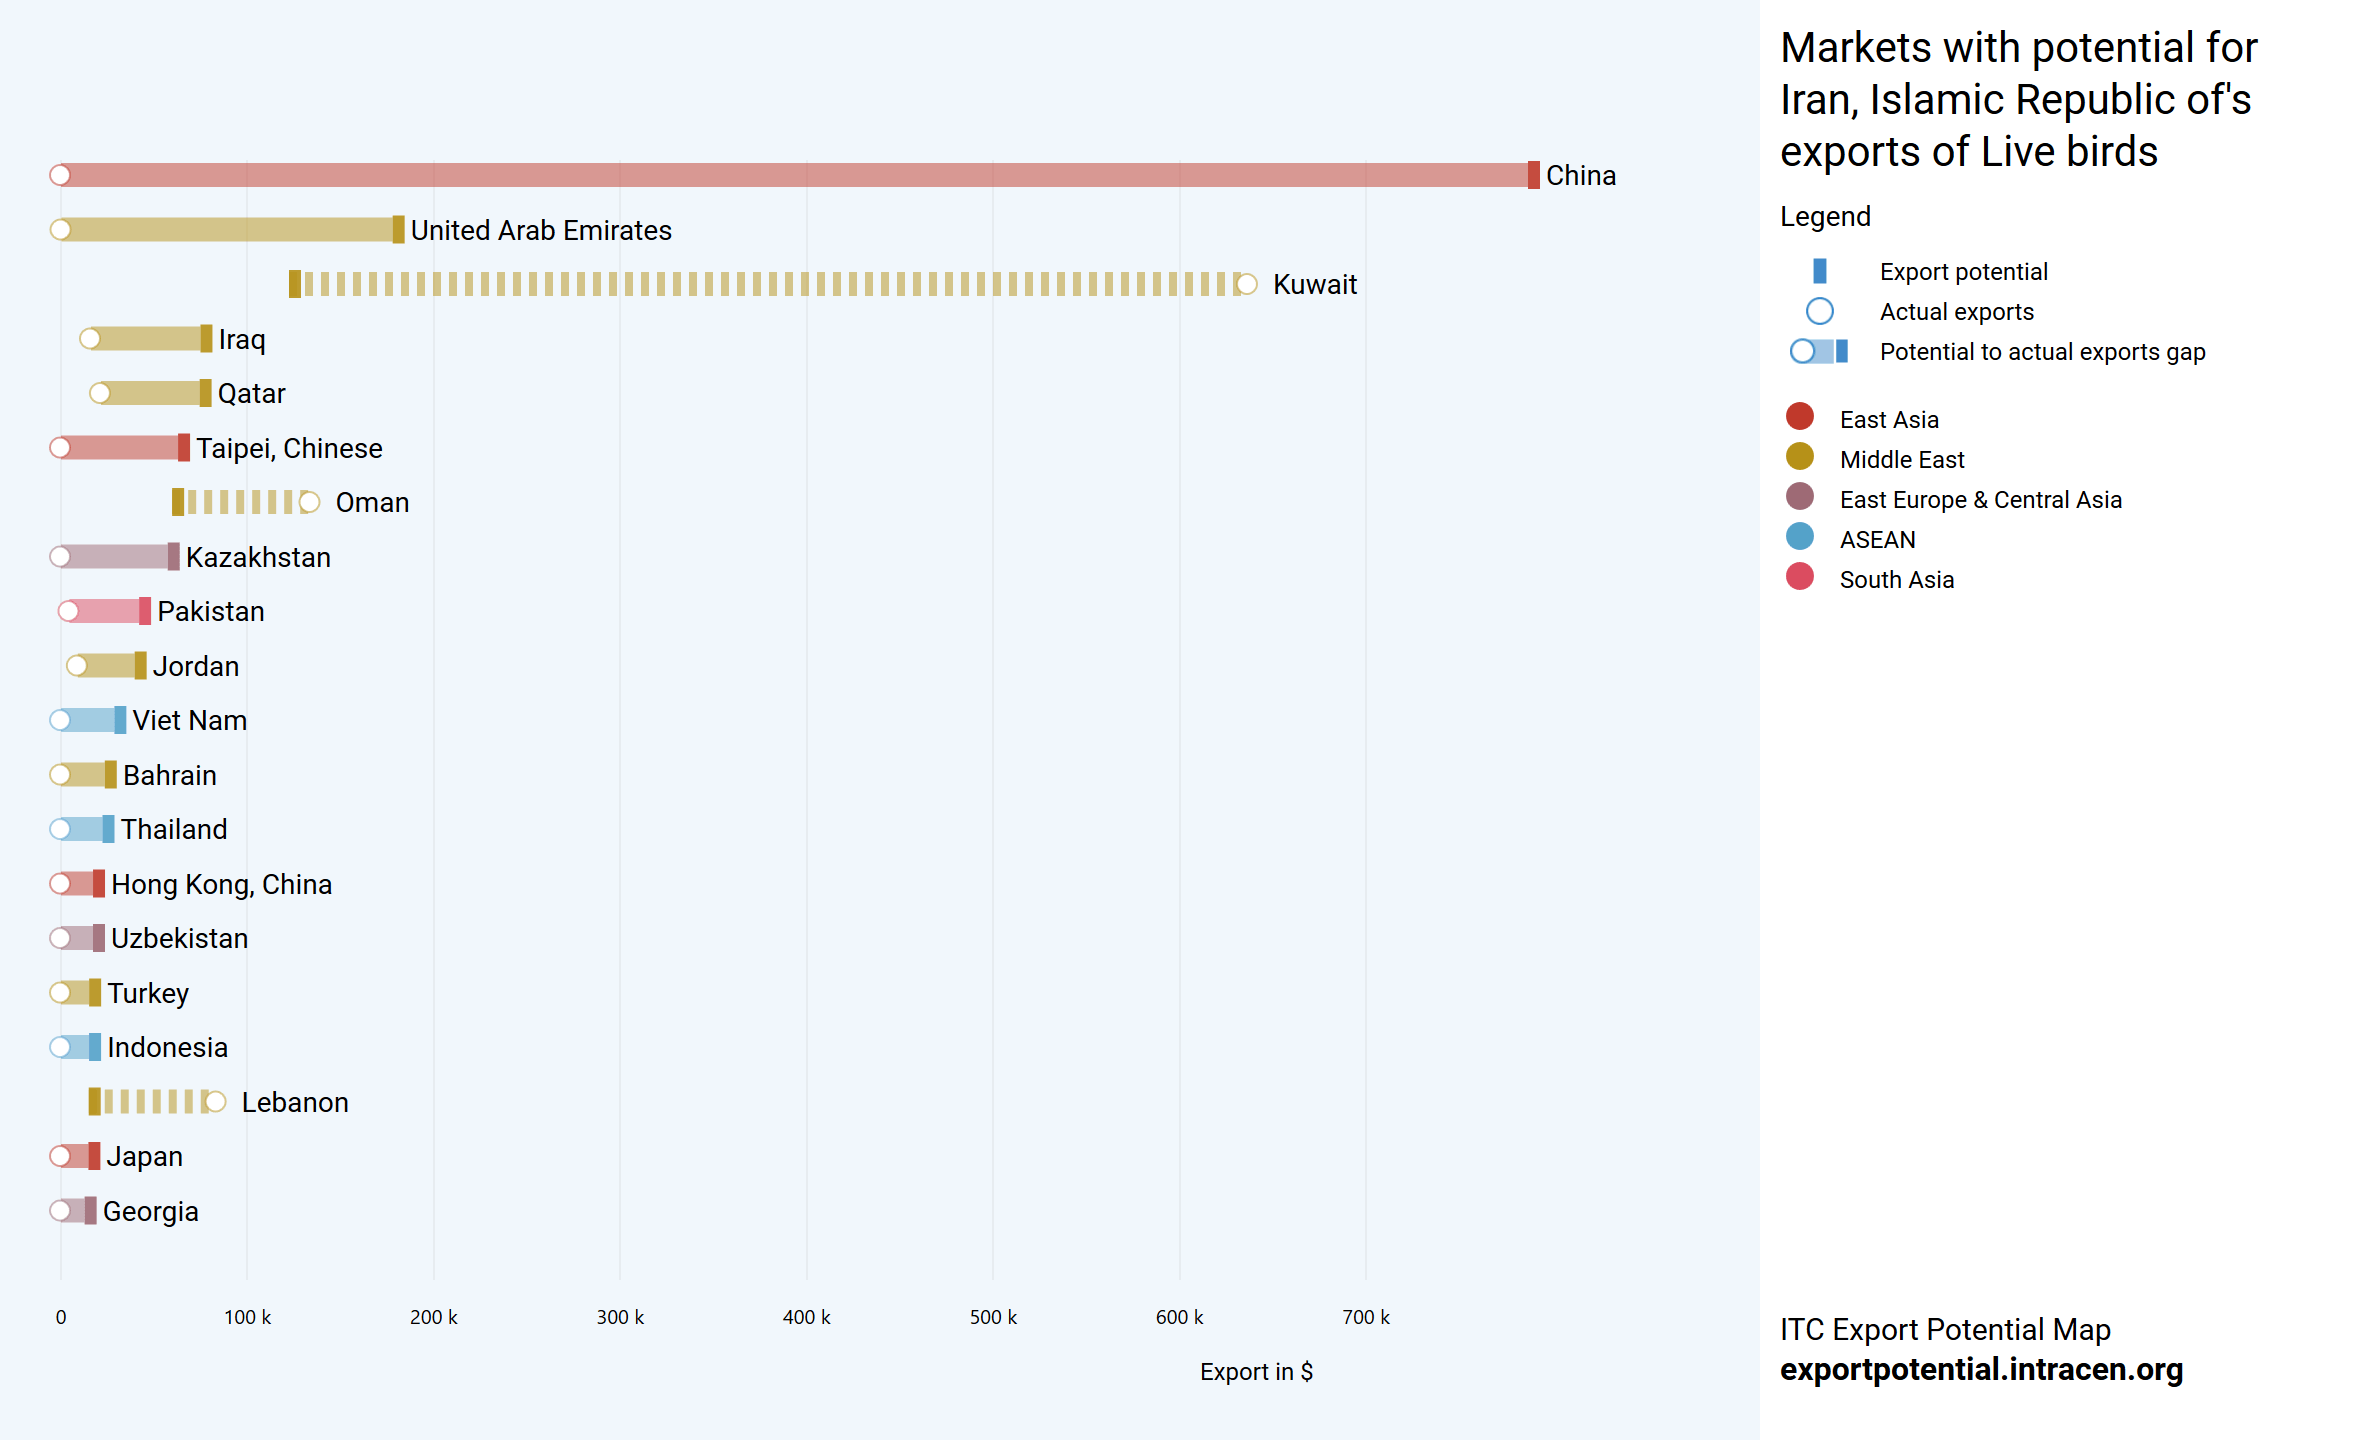Open exportpotential.intracen.org link
2360x1440 pixels.
[x=1980, y=1369]
